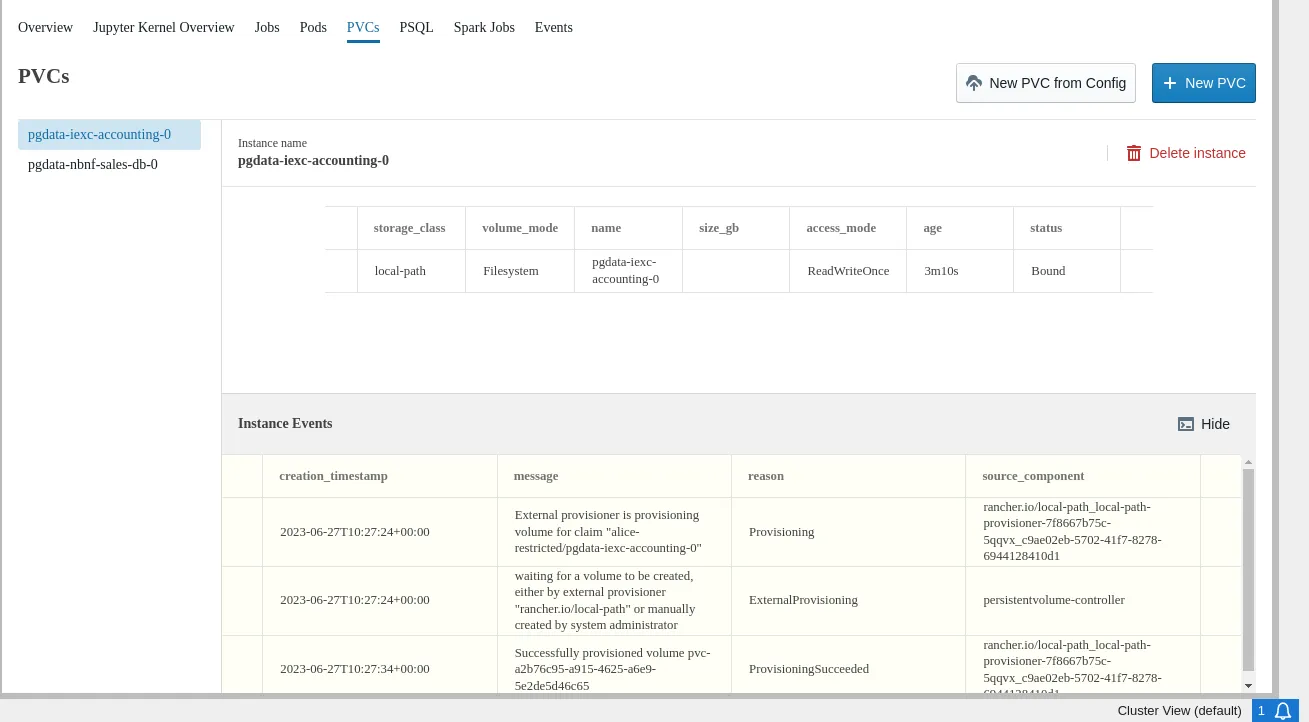Switch to the PSQL tab
The image size is (1309, 722).
point(416,28)
